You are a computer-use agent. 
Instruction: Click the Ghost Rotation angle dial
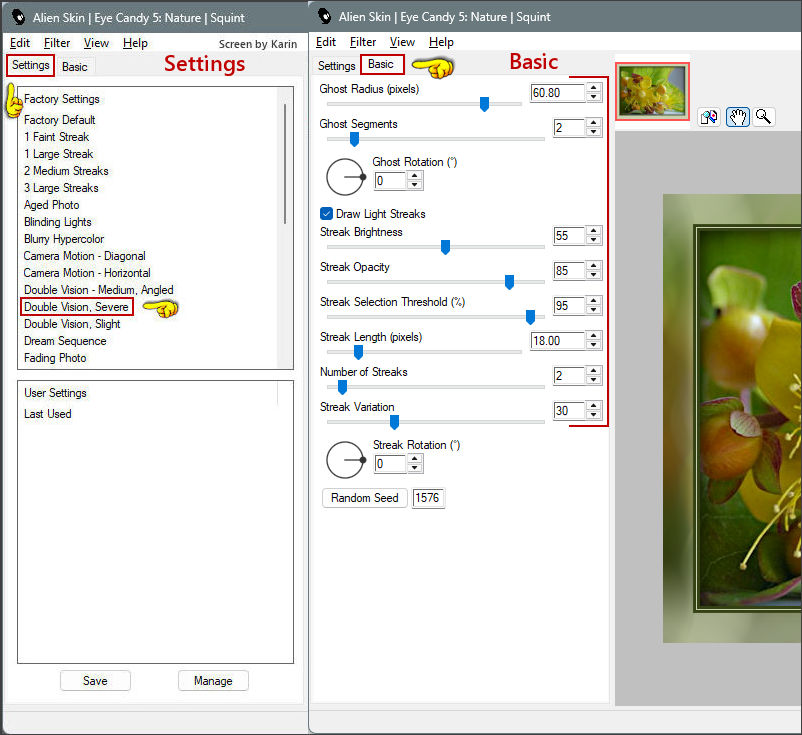coord(345,177)
